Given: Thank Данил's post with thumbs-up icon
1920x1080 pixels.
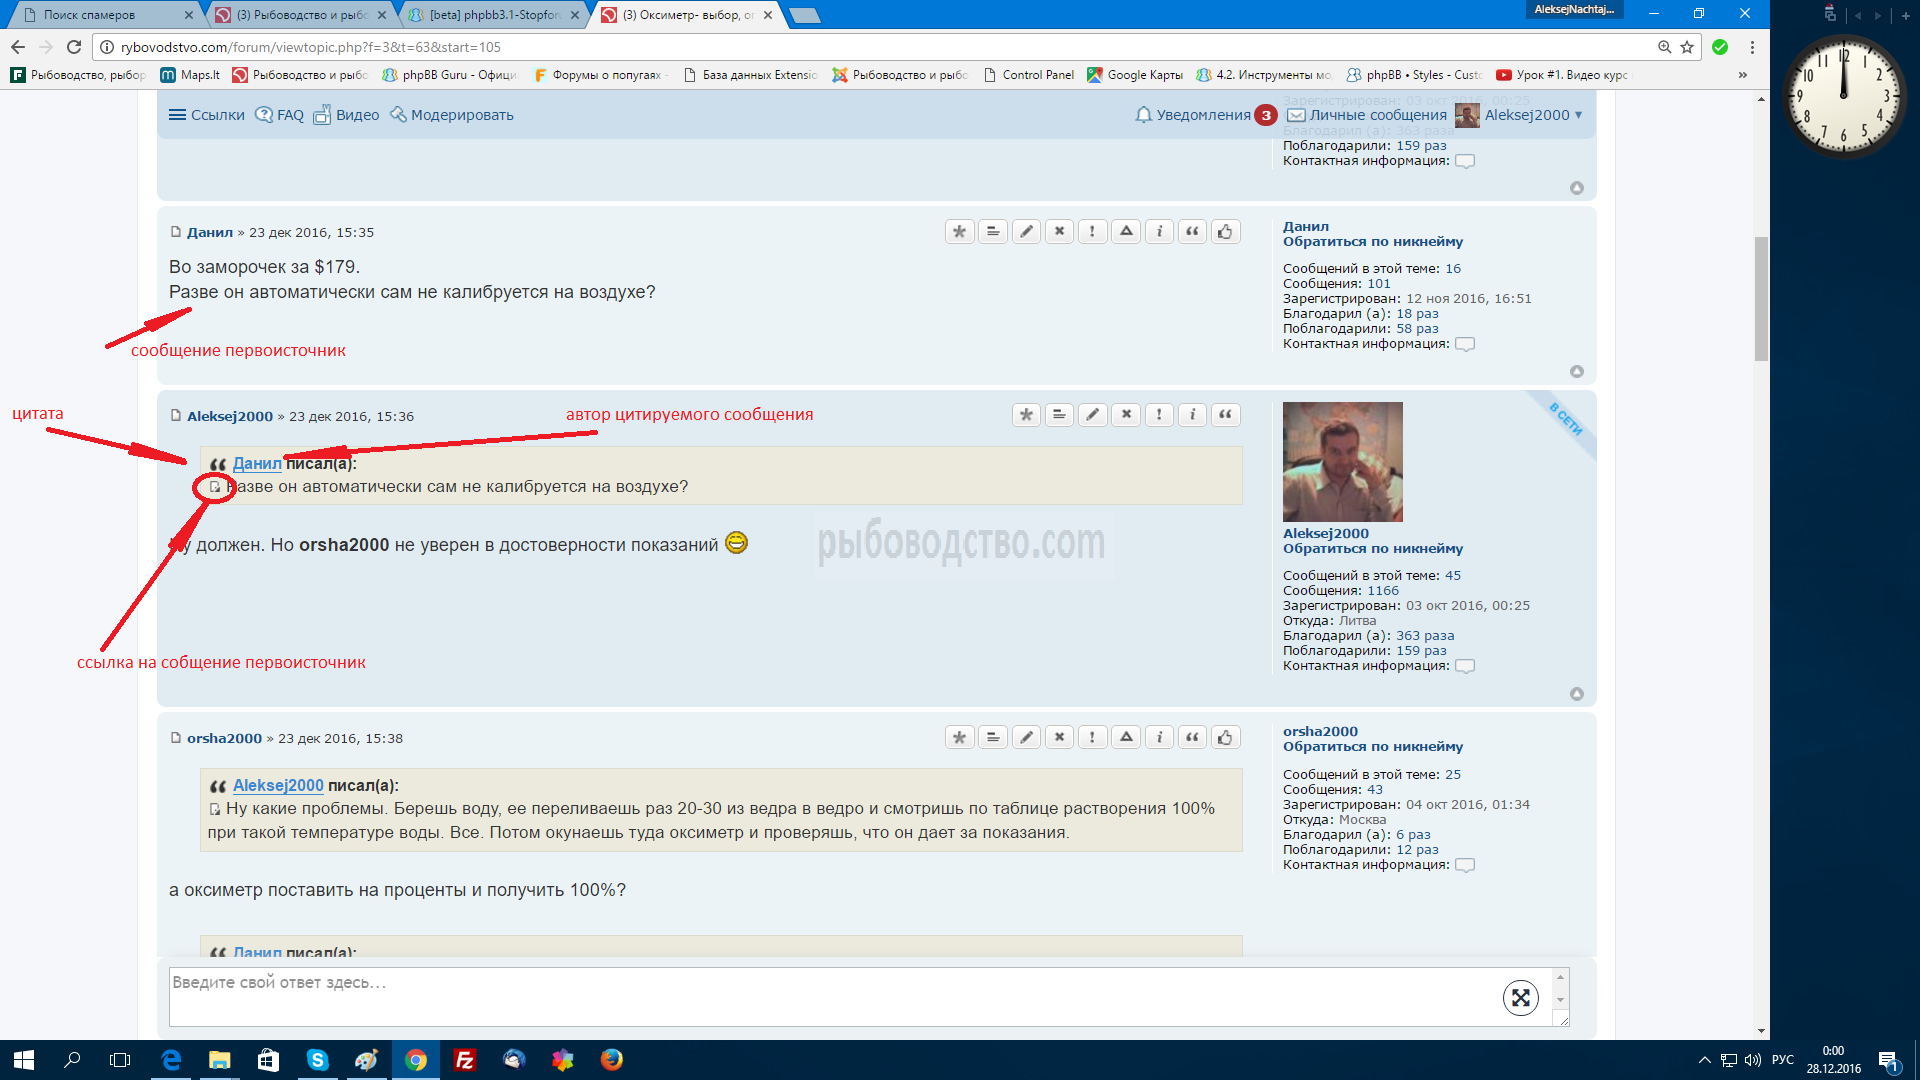Looking at the screenshot, I should point(1225,232).
